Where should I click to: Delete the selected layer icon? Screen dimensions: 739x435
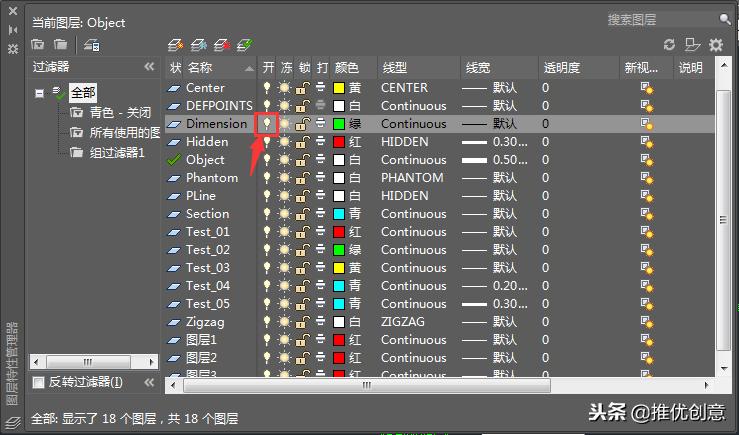[222, 45]
